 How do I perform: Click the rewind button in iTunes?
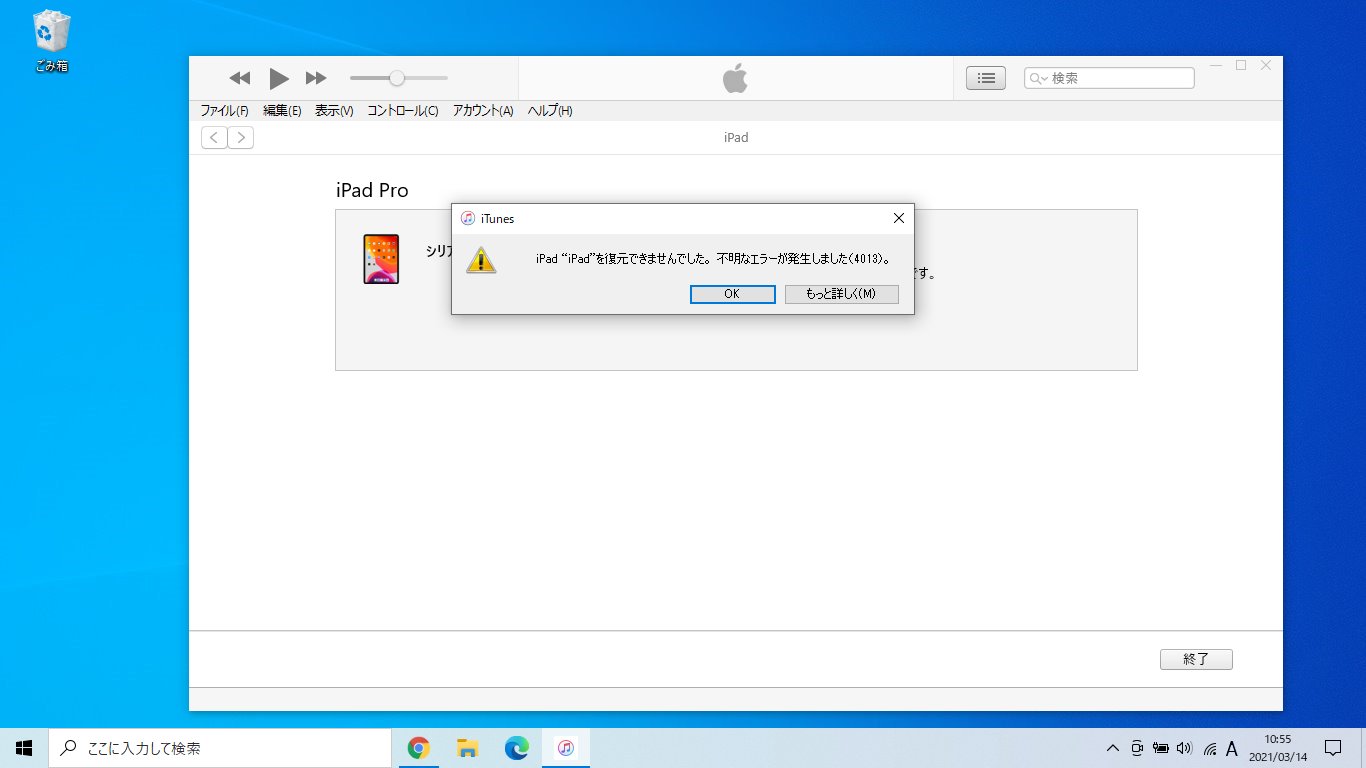pyautogui.click(x=239, y=78)
